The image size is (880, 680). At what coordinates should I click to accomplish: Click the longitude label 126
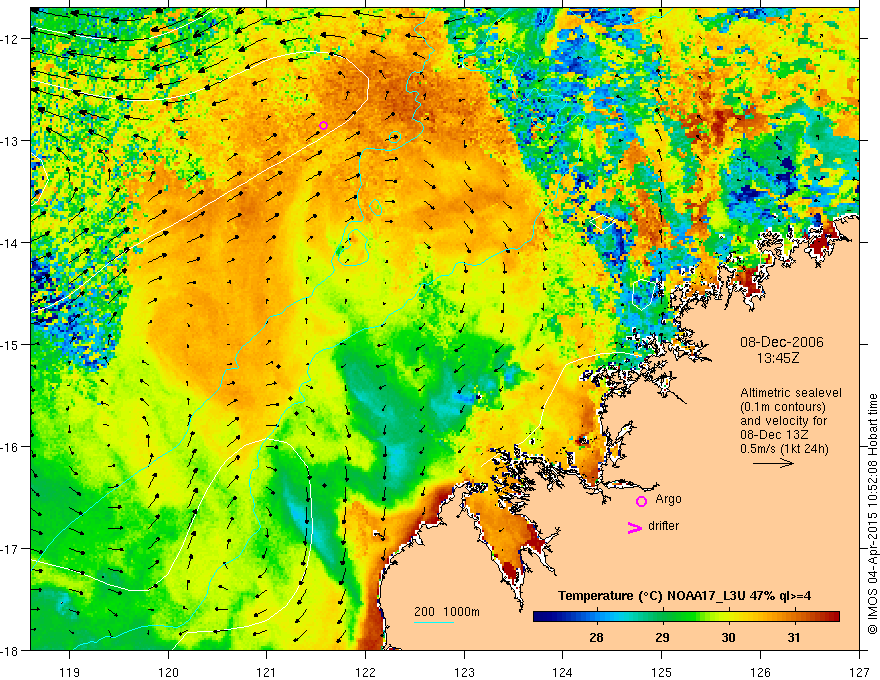[x=760, y=672]
